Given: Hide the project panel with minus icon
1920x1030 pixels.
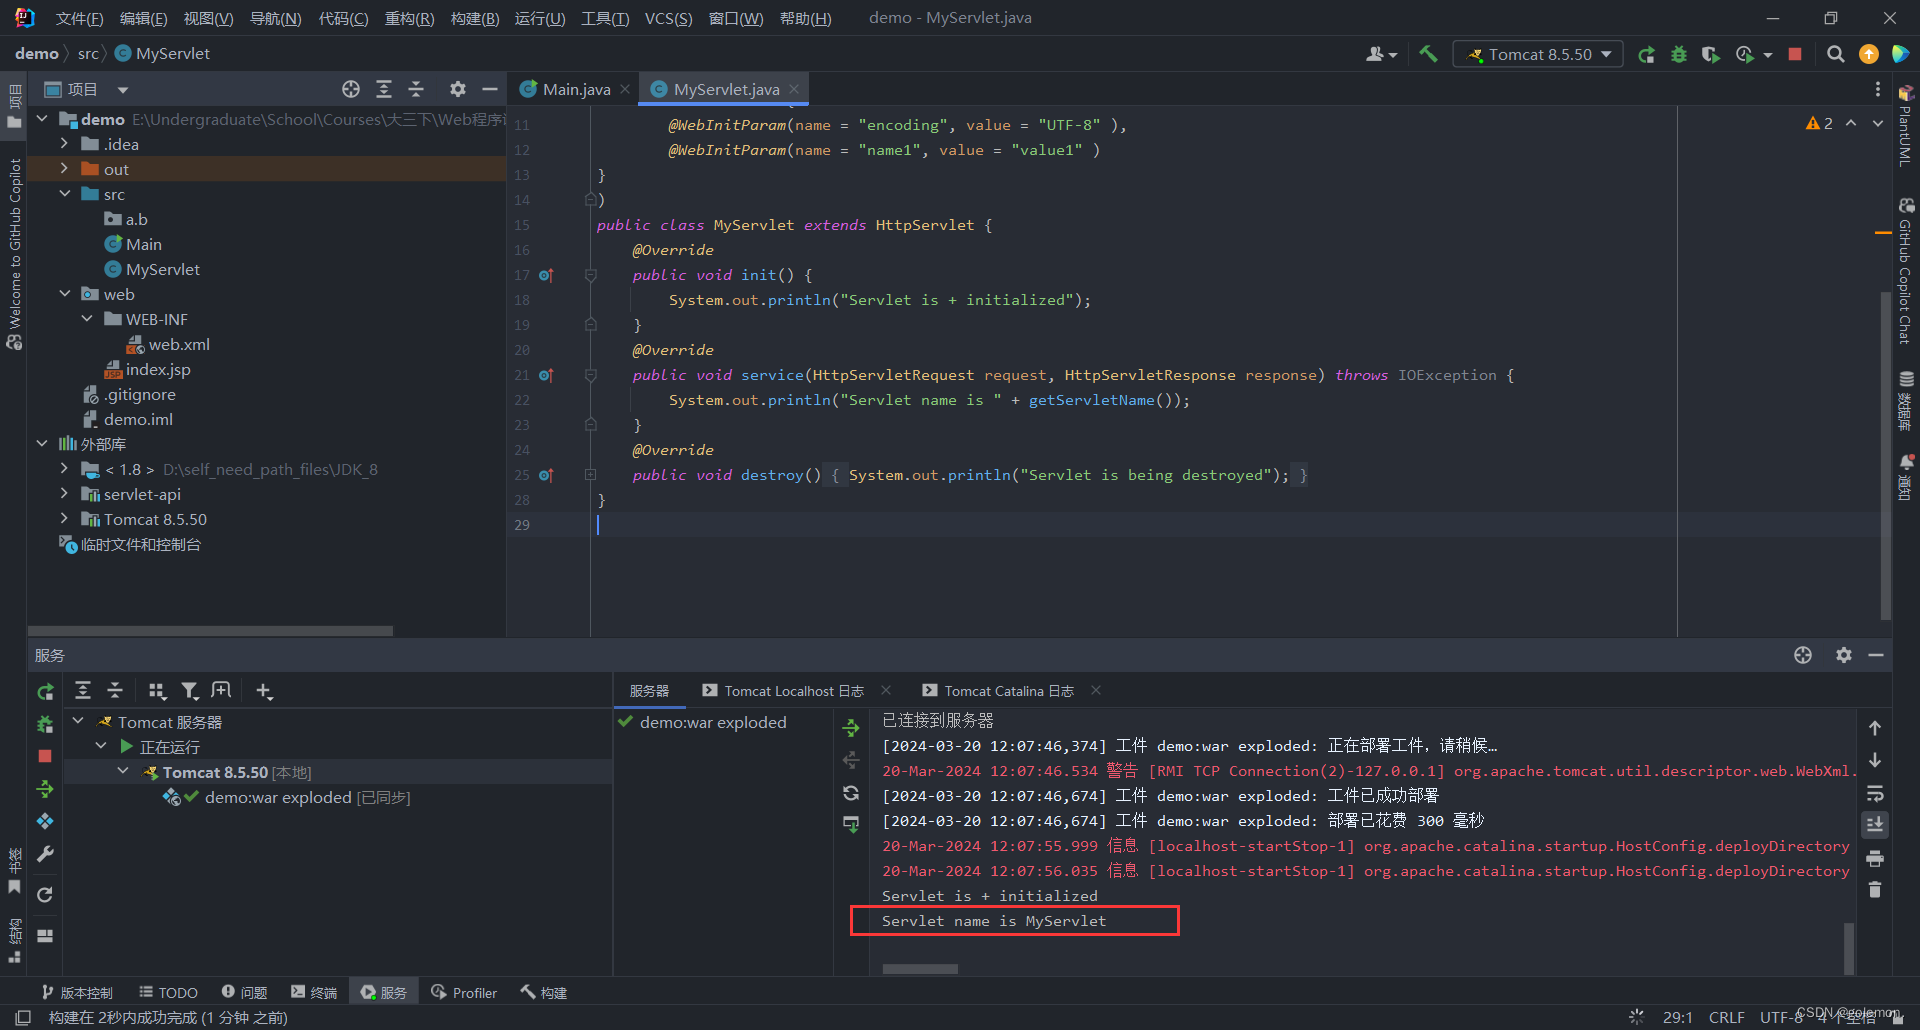Looking at the screenshot, I should (490, 89).
